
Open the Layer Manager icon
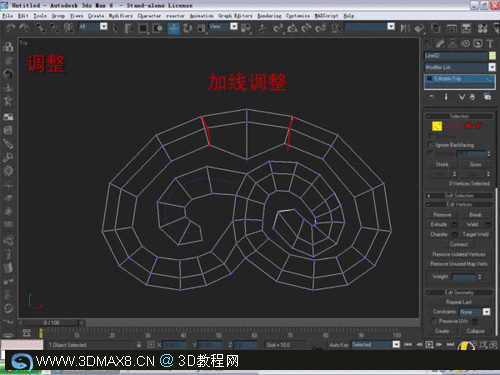coord(436,28)
